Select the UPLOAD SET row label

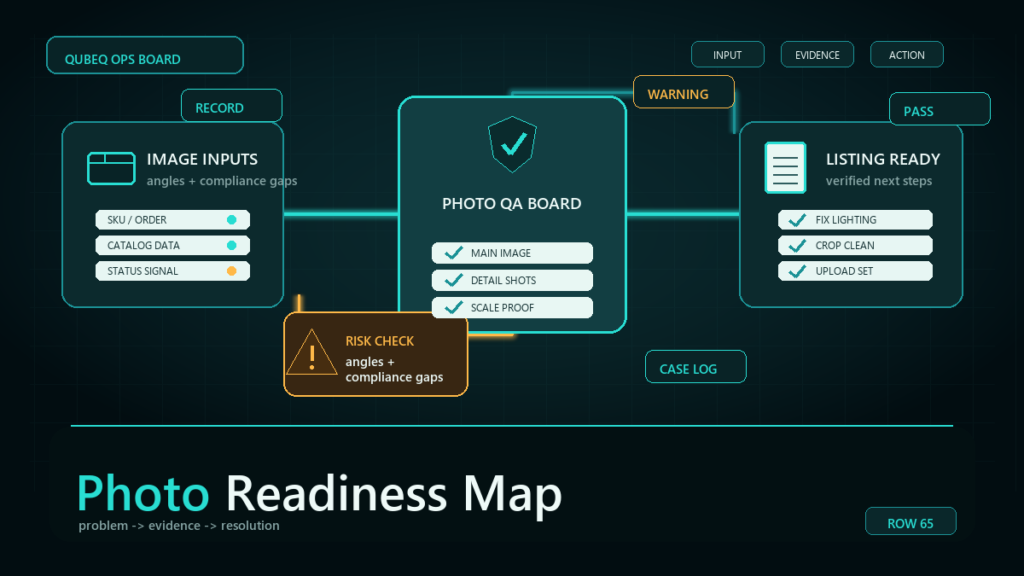coord(844,271)
